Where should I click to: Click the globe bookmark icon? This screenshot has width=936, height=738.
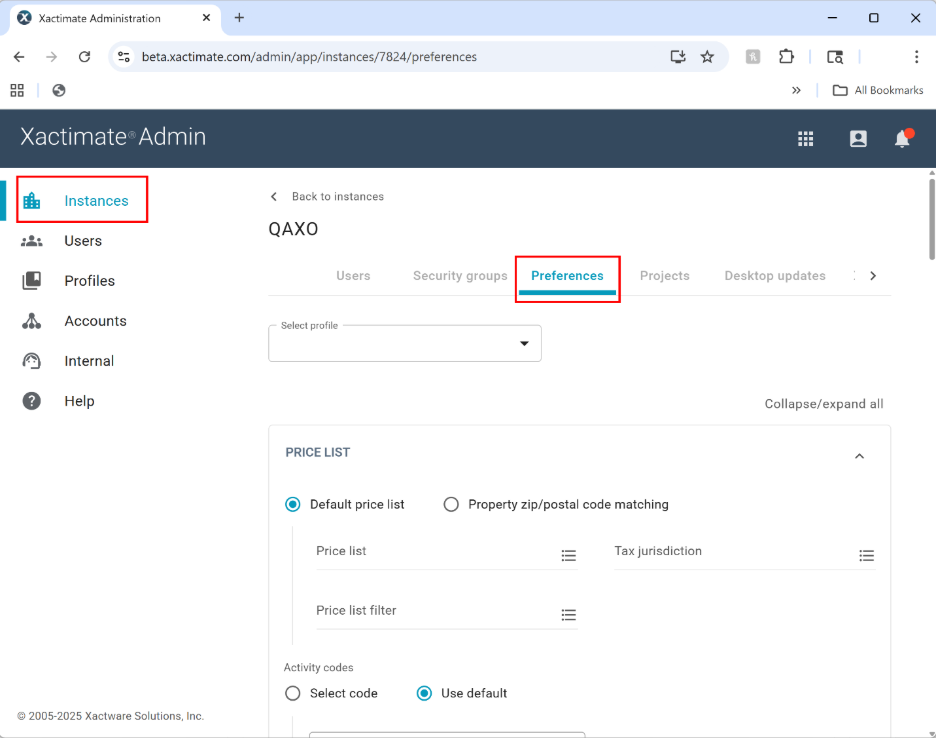58,90
